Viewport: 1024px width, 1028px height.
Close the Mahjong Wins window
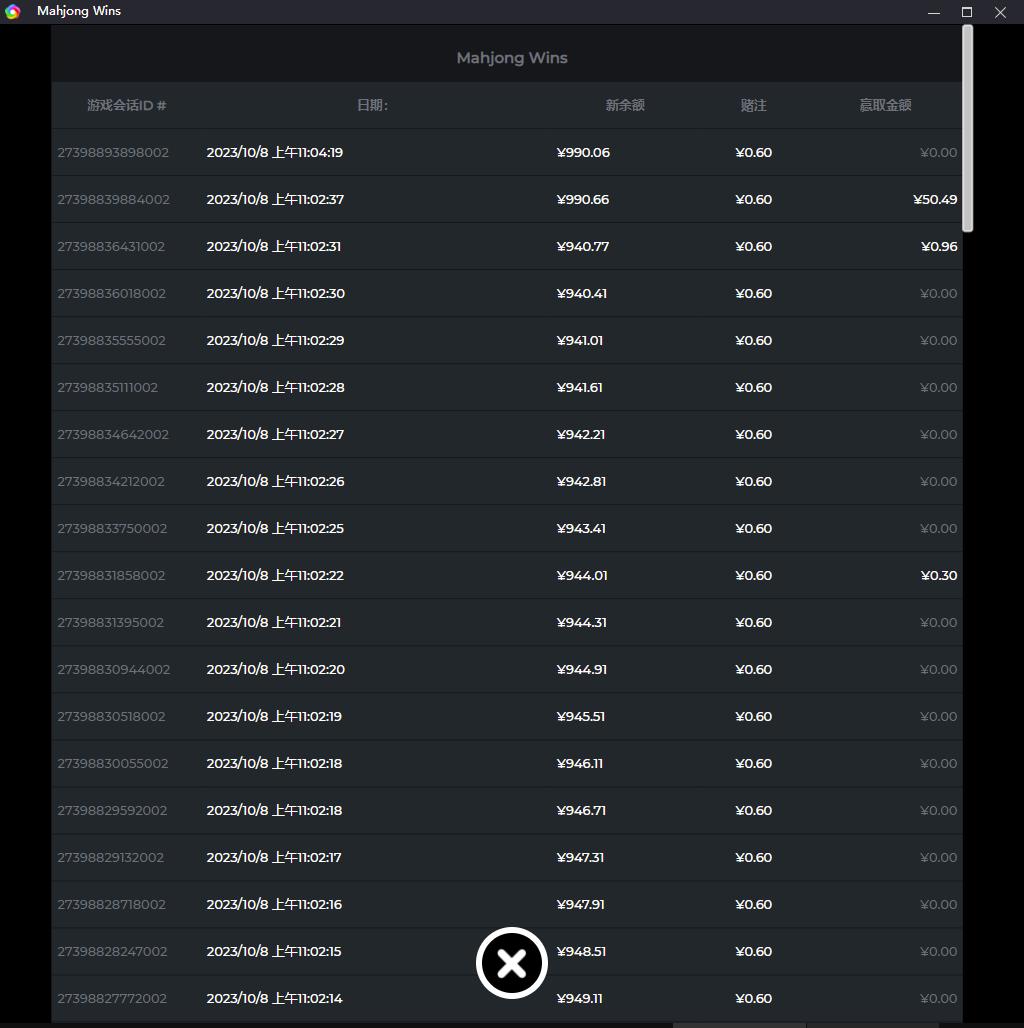point(1000,12)
